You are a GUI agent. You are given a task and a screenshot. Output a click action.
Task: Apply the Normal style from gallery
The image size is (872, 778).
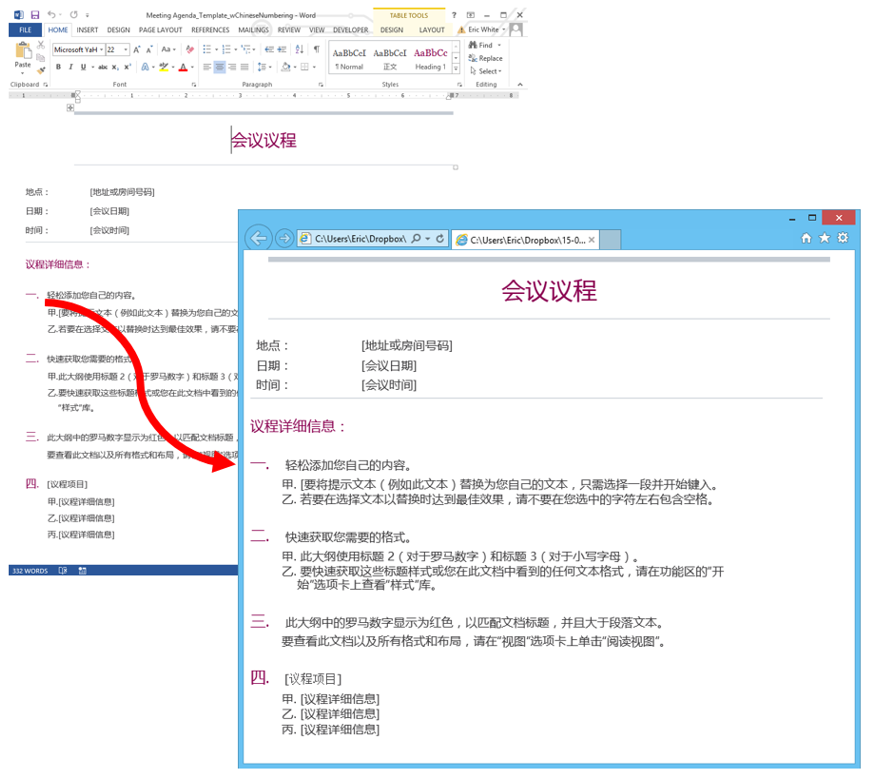(349, 59)
